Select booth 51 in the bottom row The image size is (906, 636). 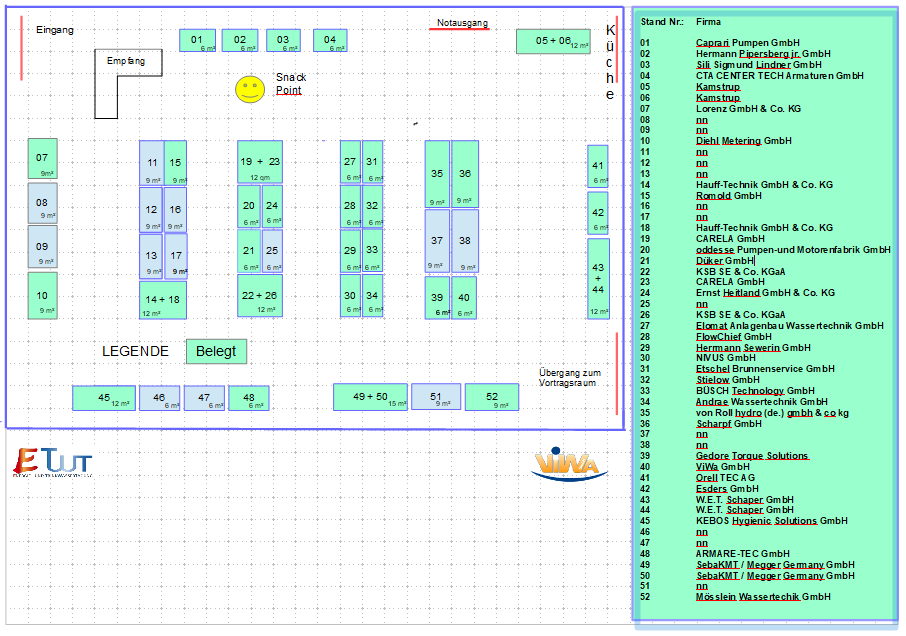tap(436, 397)
